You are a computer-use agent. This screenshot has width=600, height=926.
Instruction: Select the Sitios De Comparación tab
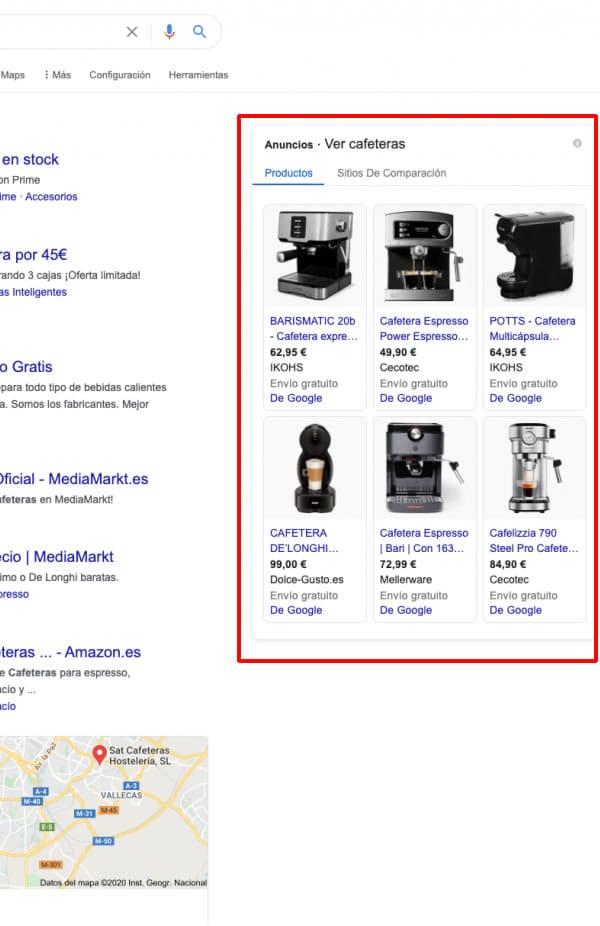[x=392, y=173]
